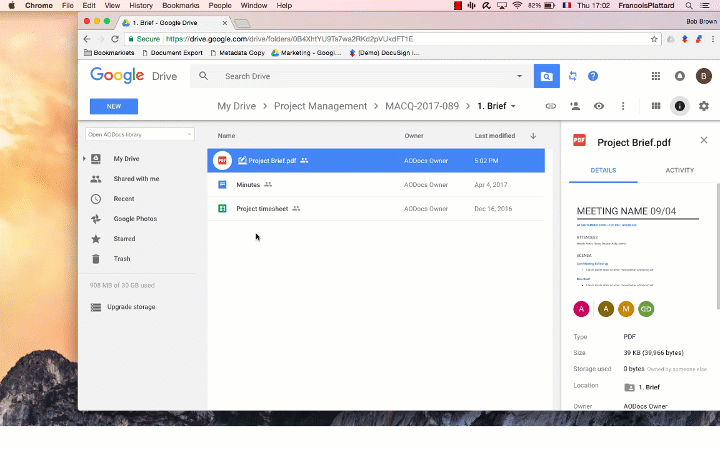Select My Drive in the sidebar
Screen dimensions: 720x450
click(x=126, y=158)
